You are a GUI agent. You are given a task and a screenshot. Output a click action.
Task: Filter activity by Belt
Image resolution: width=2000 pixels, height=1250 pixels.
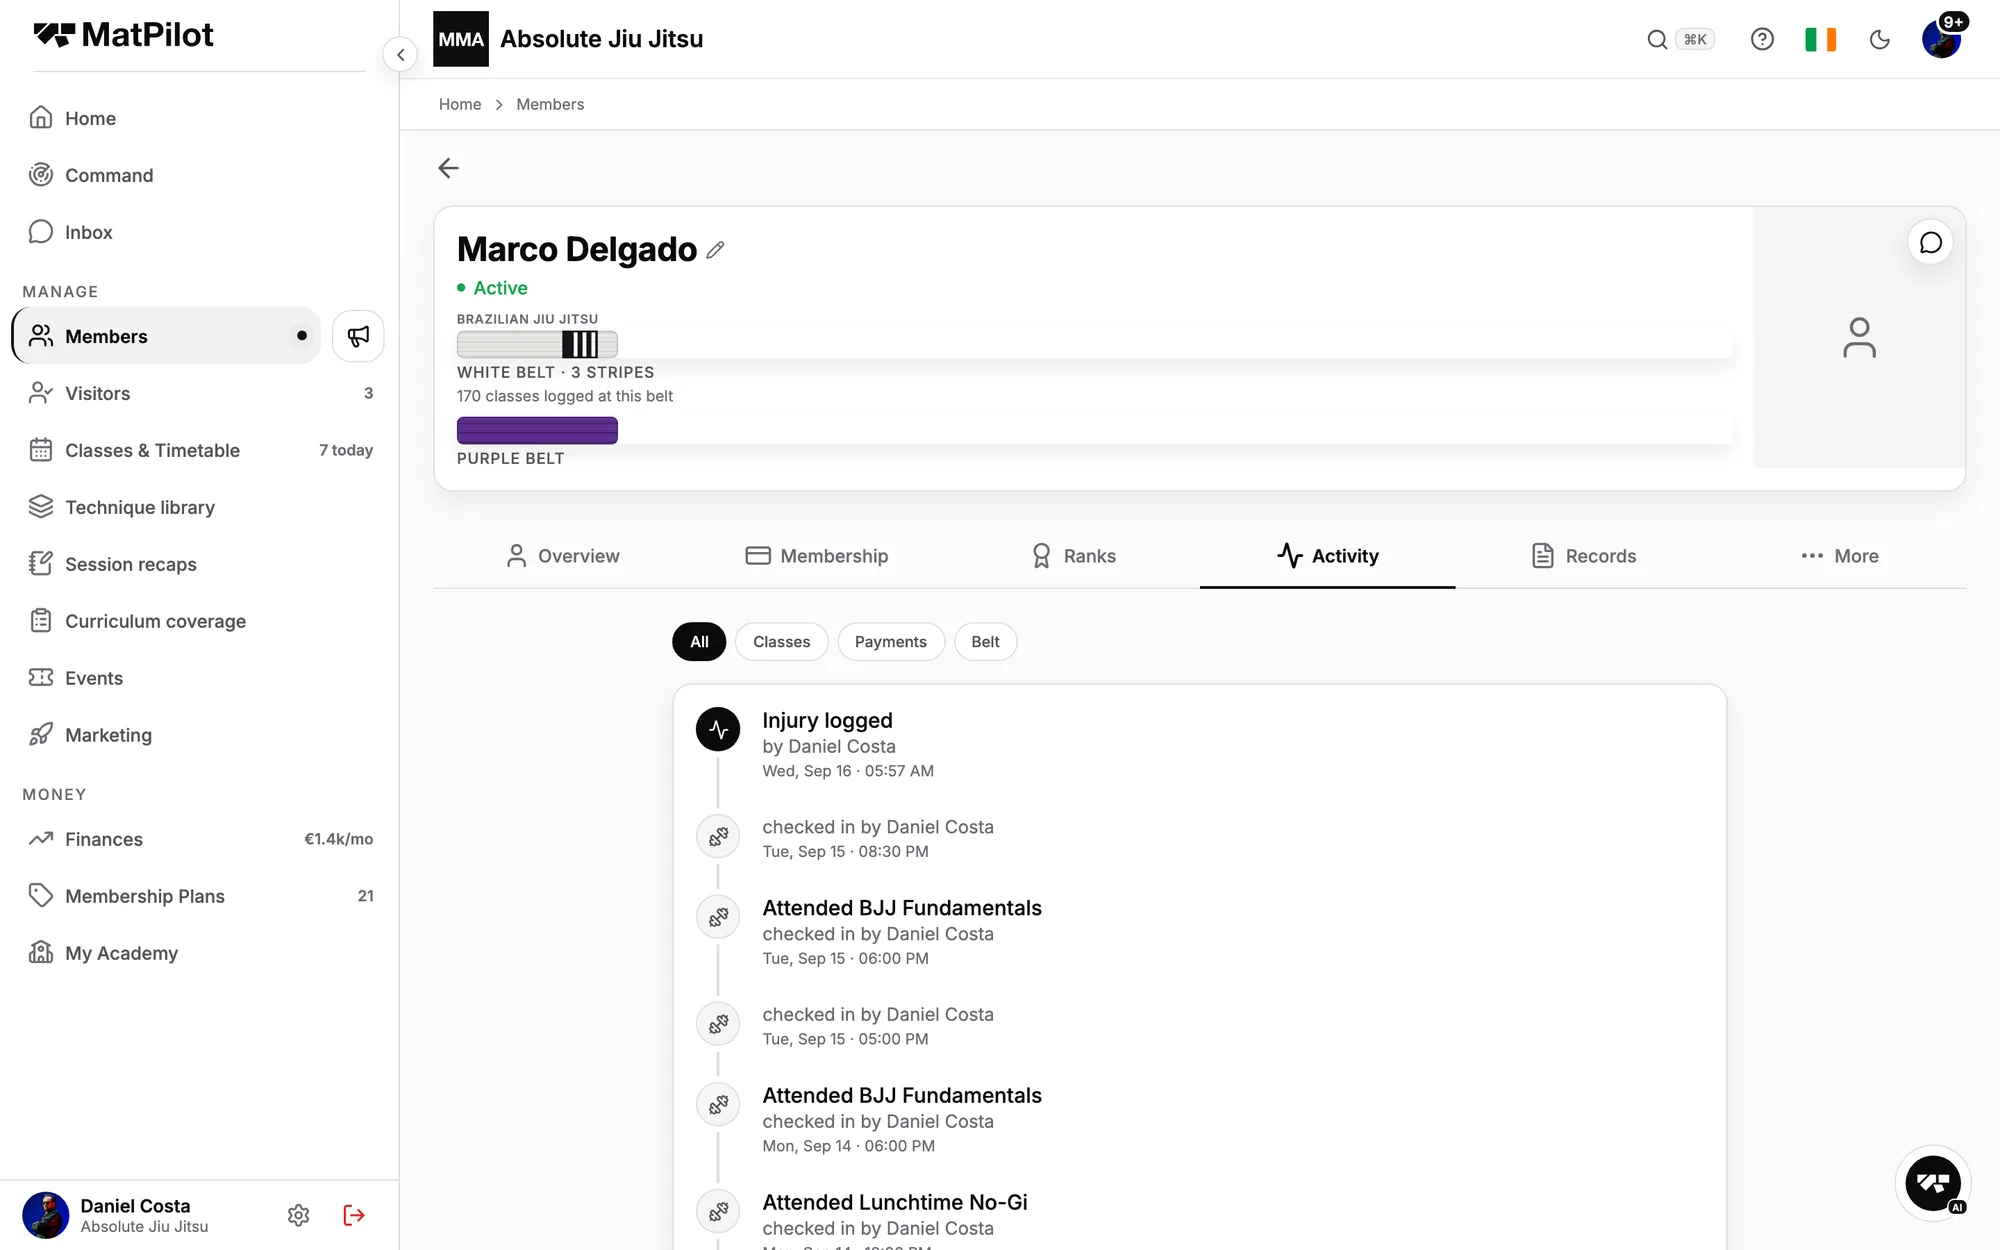click(985, 642)
